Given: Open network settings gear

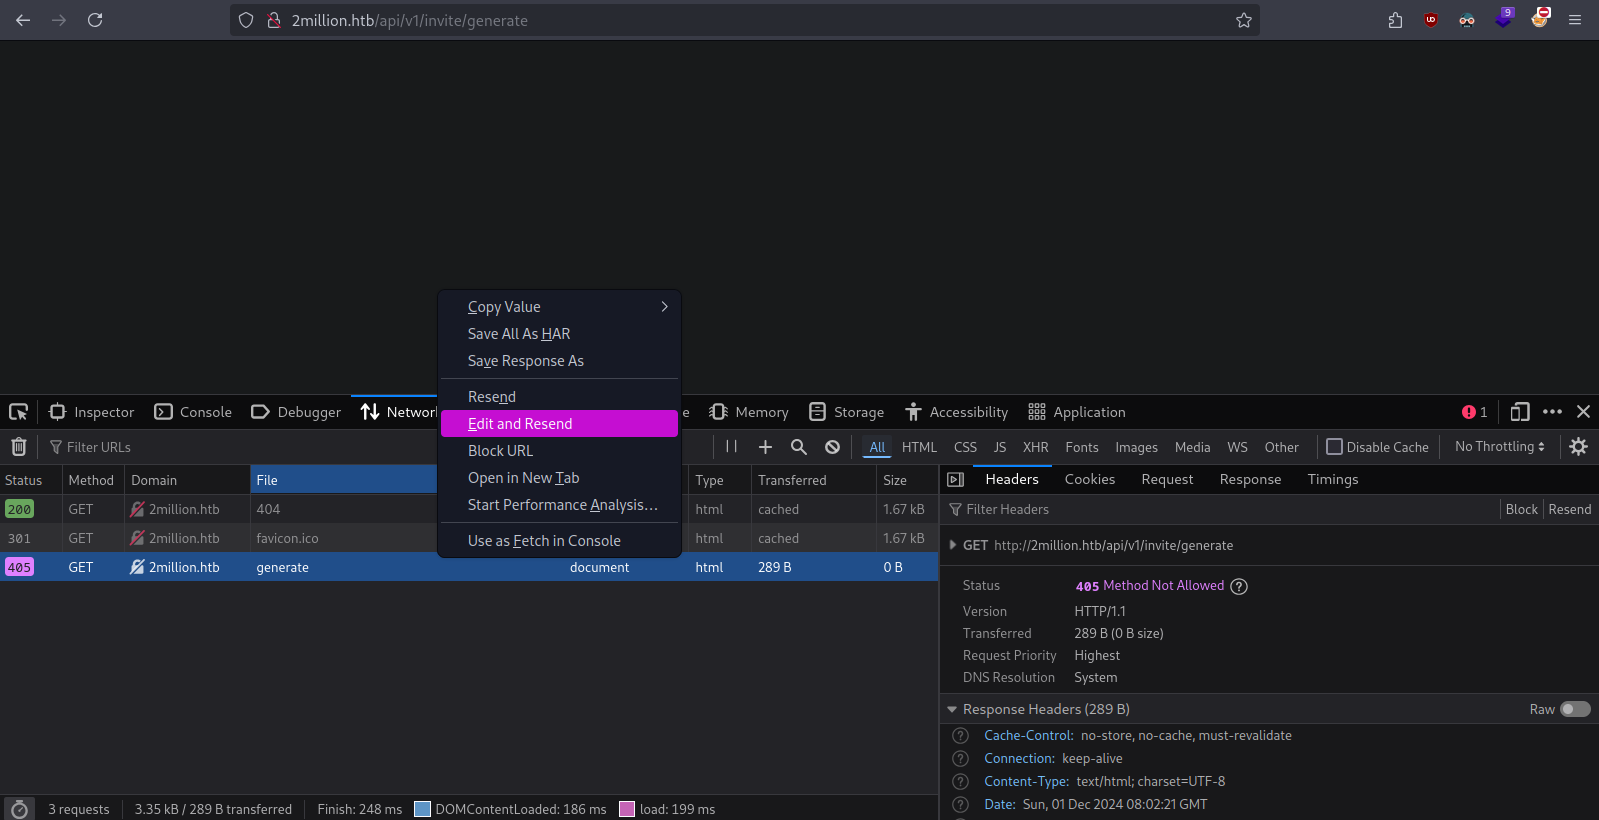Looking at the screenshot, I should coord(1578,447).
